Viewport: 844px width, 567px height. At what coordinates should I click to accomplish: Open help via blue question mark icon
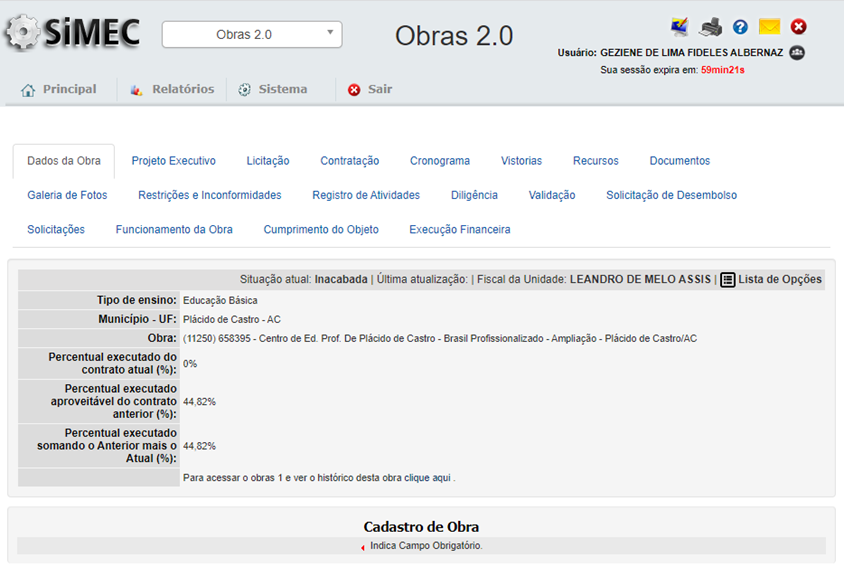[740, 27]
